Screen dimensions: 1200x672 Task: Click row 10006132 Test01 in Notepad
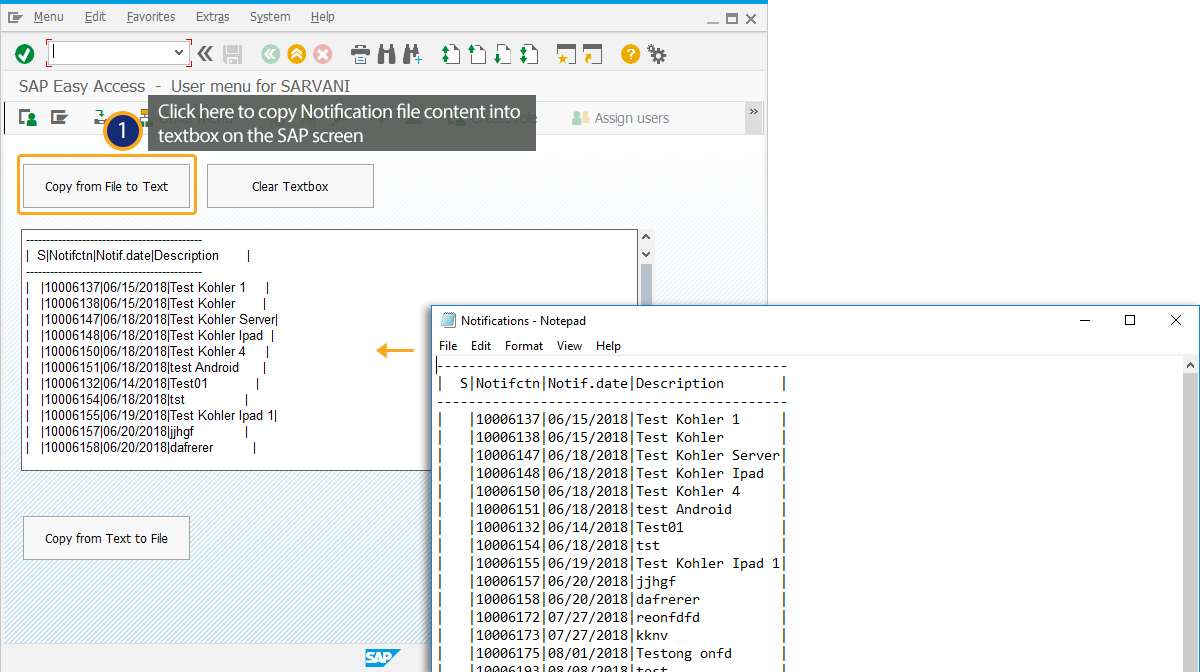tap(611, 527)
